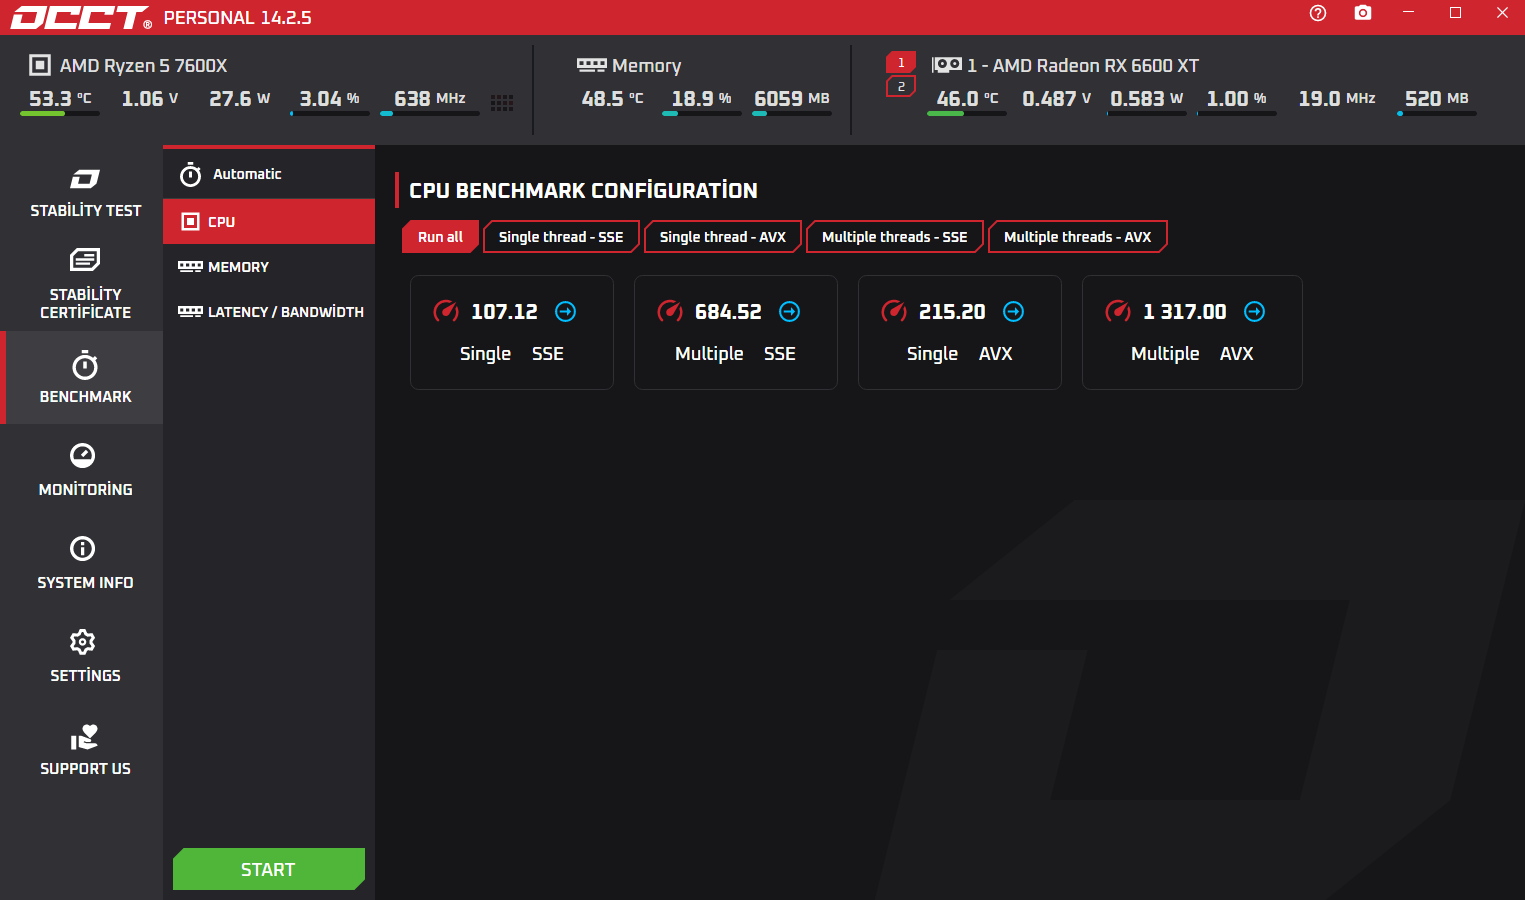
Task: Open the help question mark icon
Action: click(x=1318, y=13)
